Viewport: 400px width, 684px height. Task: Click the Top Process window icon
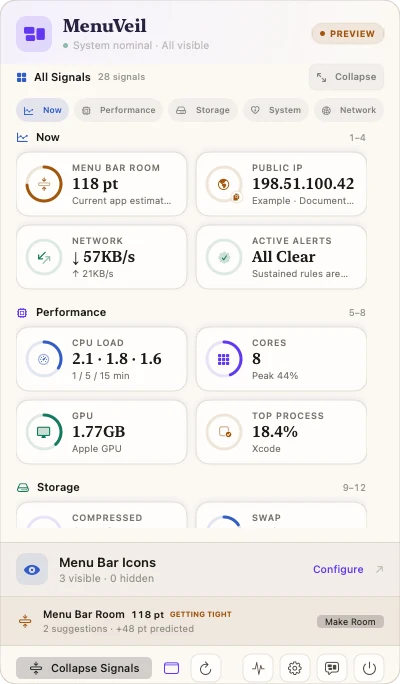224,432
